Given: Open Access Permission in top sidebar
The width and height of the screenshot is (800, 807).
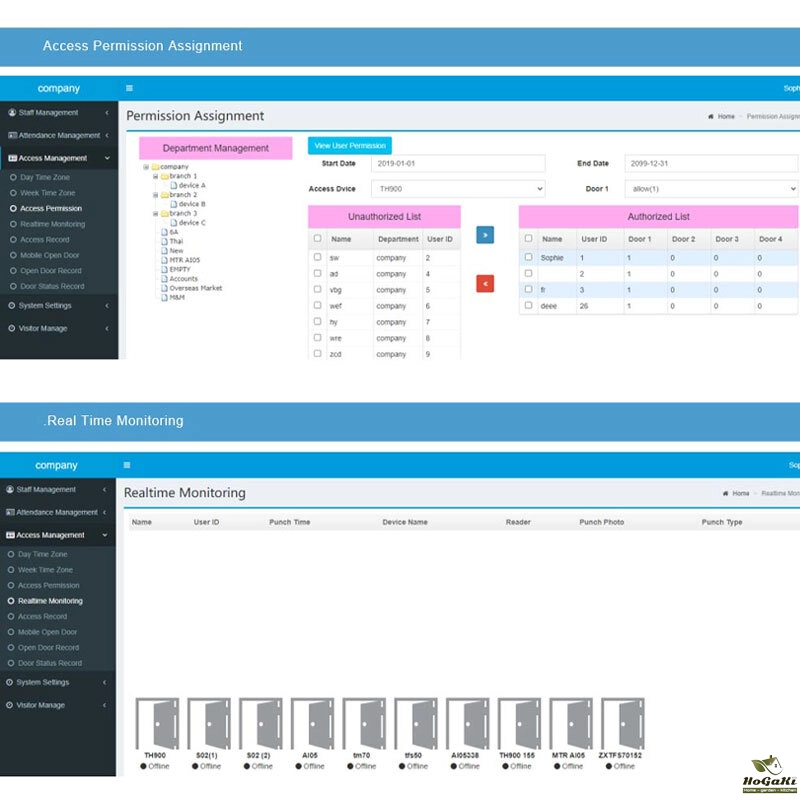Looking at the screenshot, I should [51, 209].
